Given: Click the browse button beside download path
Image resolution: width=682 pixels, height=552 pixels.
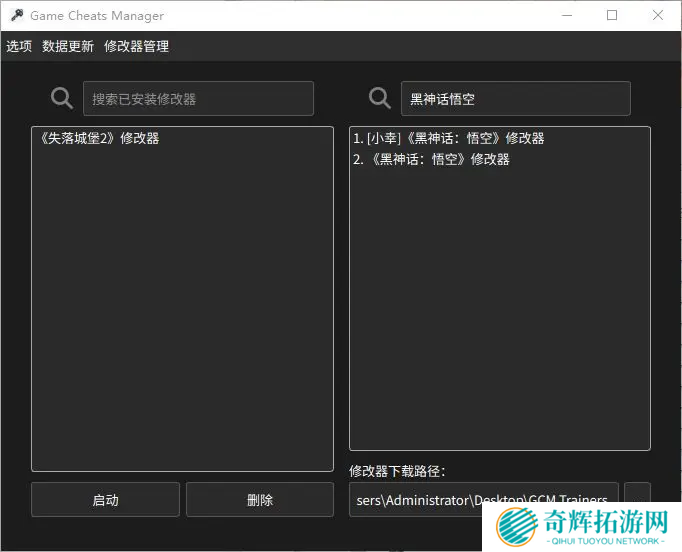Looking at the screenshot, I should click(x=637, y=497).
